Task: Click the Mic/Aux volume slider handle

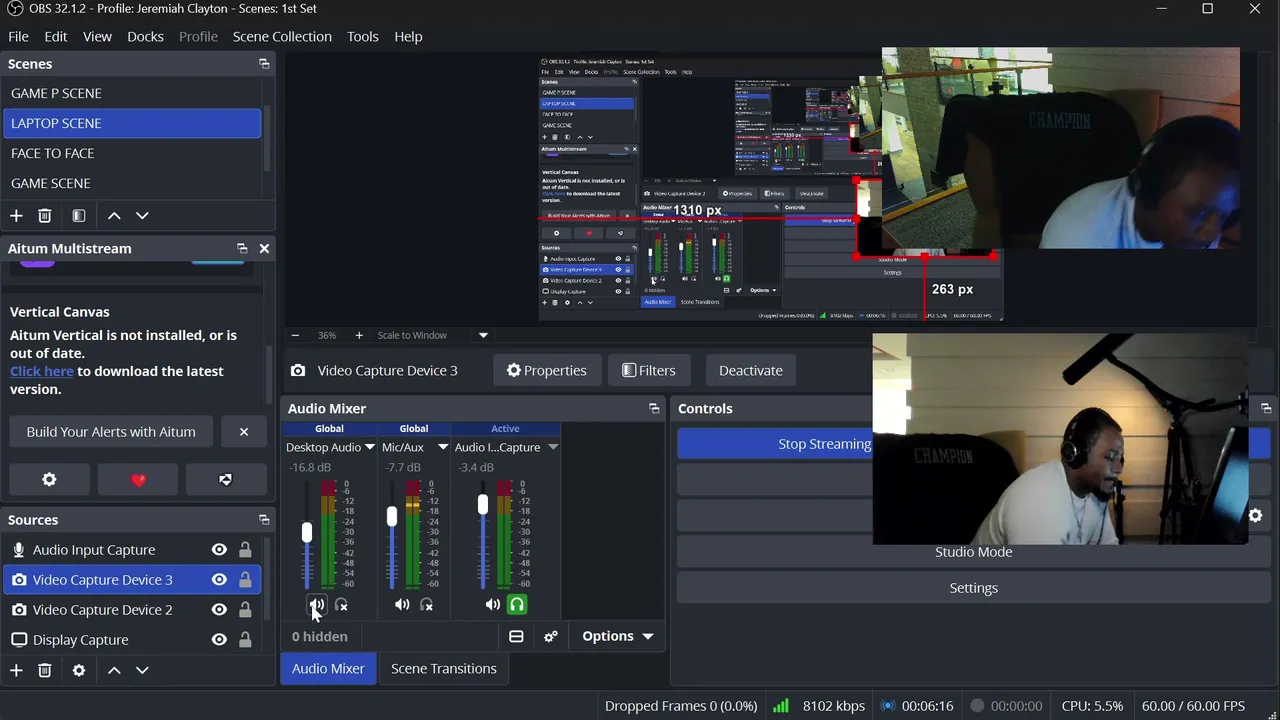Action: click(x=392, y=516)
